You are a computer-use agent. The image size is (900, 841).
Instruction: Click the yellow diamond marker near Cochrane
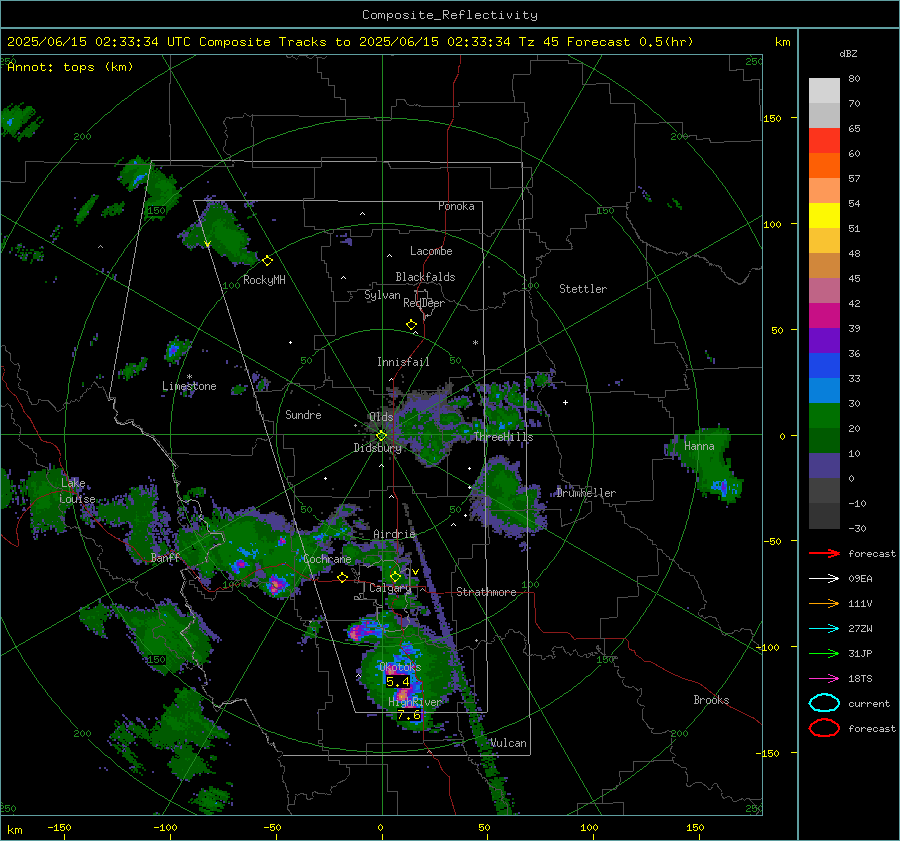point(342,577)
